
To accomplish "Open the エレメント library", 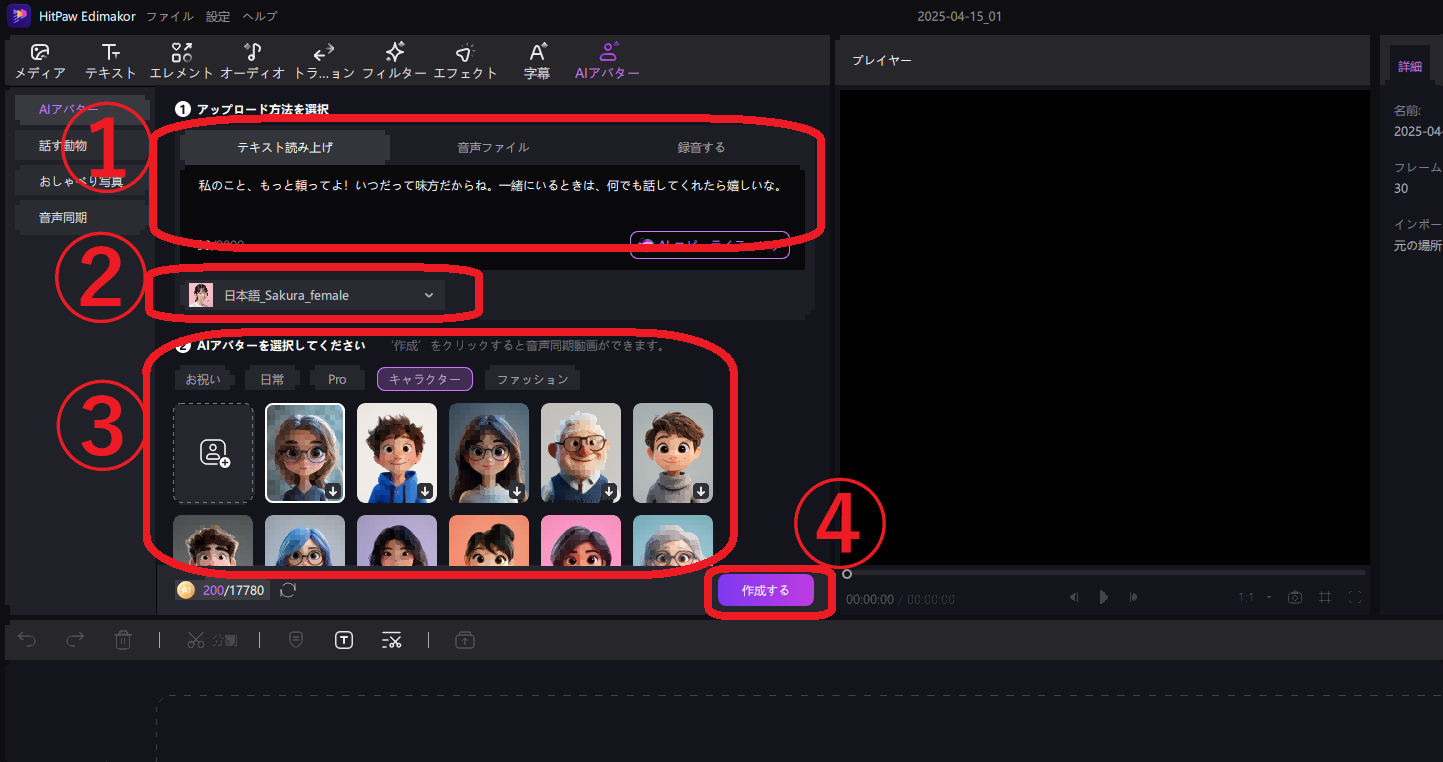I will click(x=184, y=60).
